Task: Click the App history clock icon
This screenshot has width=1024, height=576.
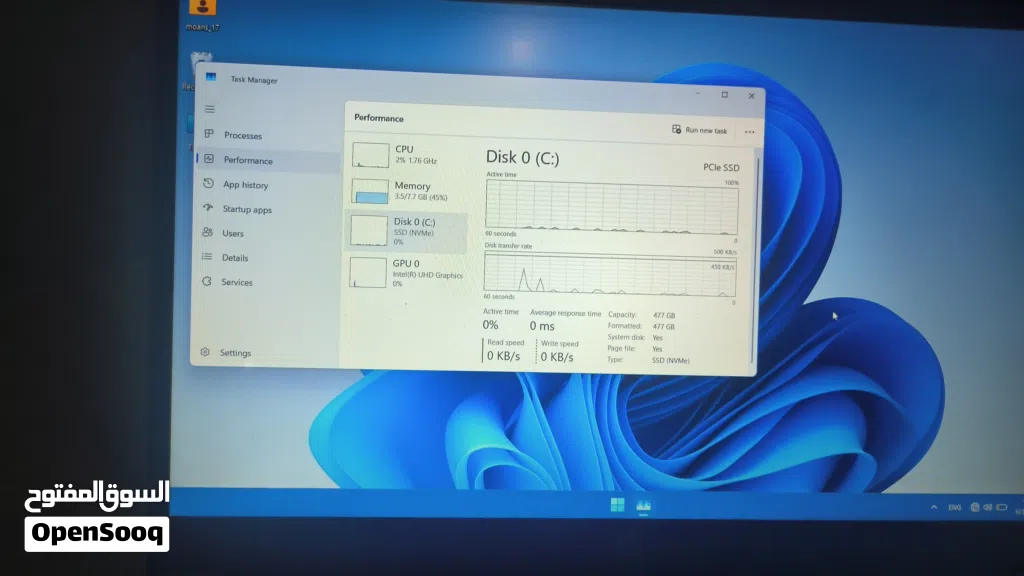Action: (x=208, y=184)
